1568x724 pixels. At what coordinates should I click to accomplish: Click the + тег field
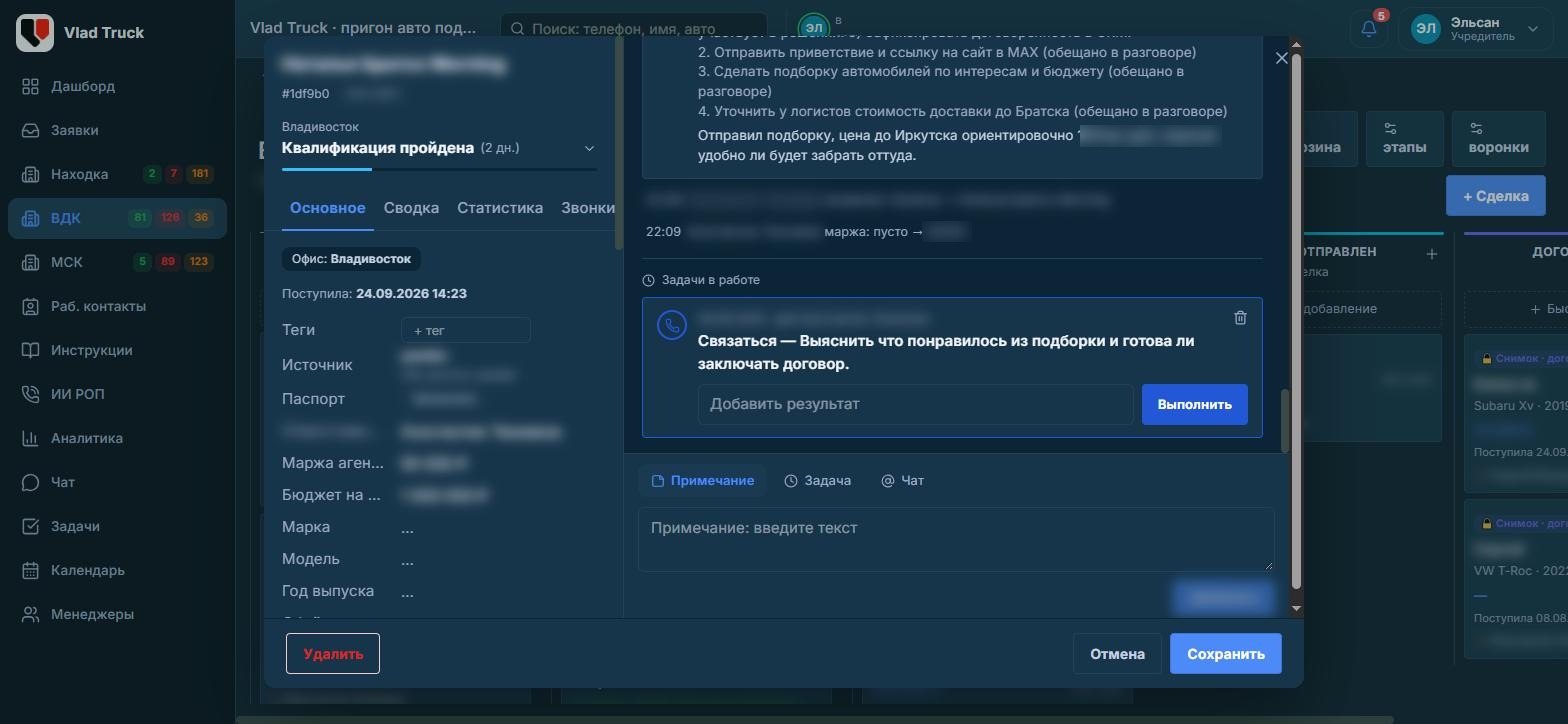coord(465,330)
